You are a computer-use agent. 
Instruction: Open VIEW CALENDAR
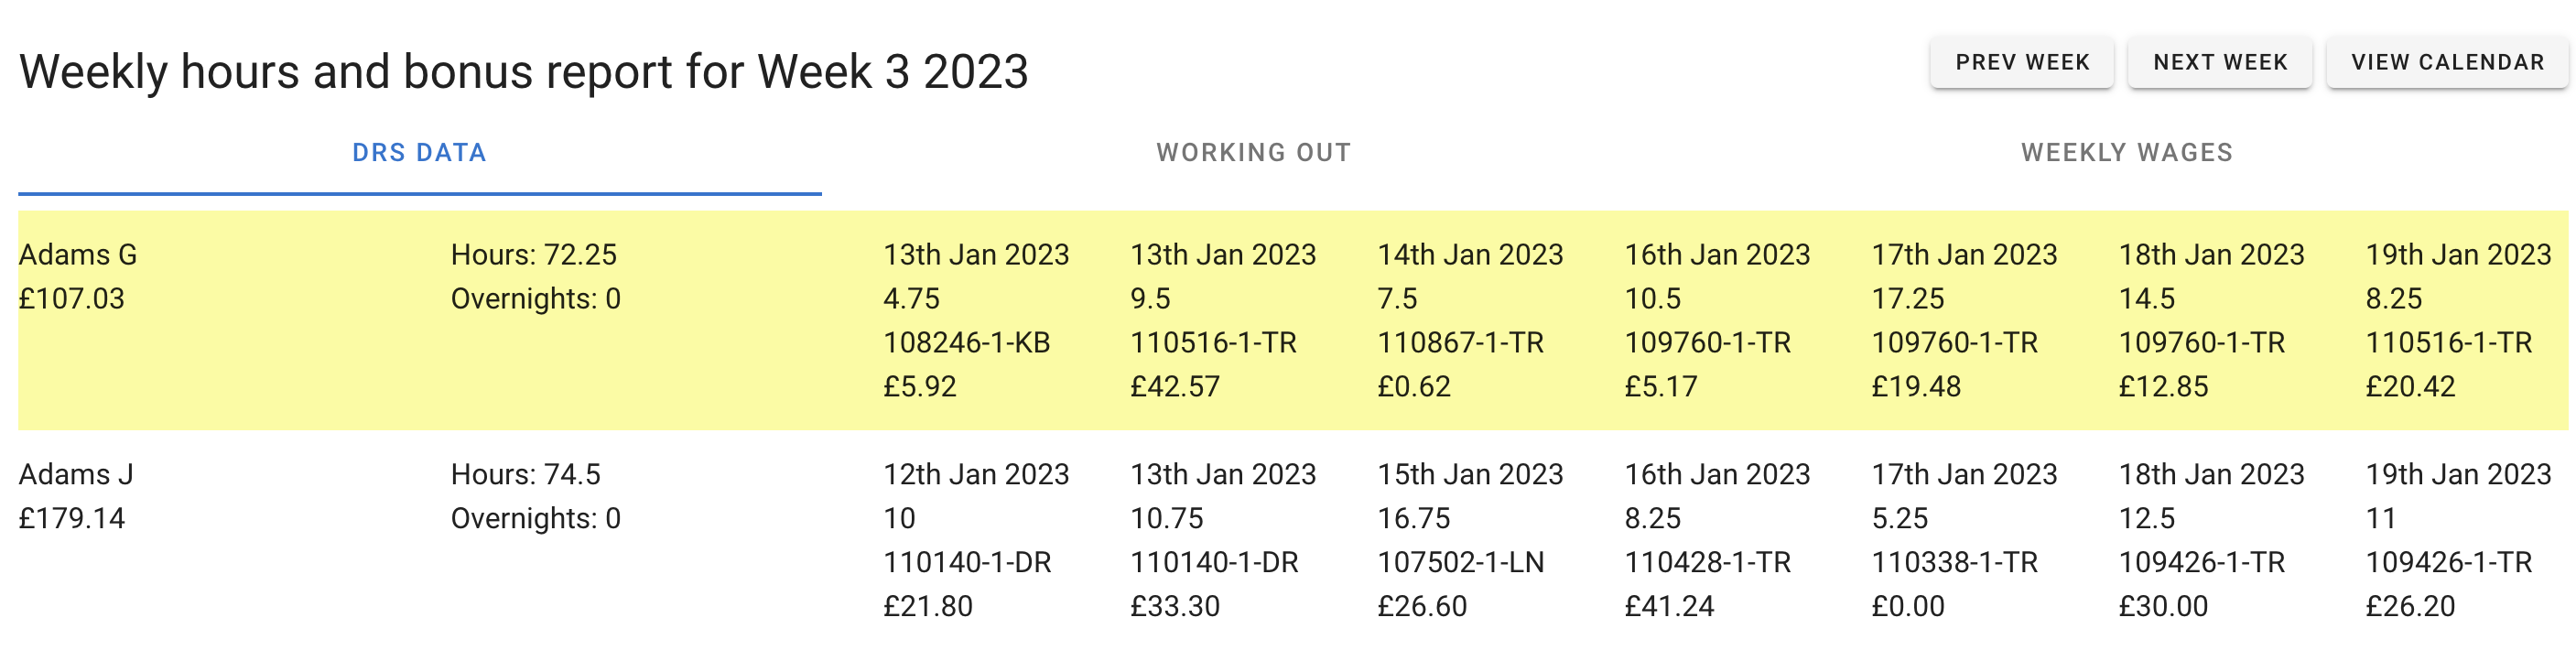pos(2446,62)
